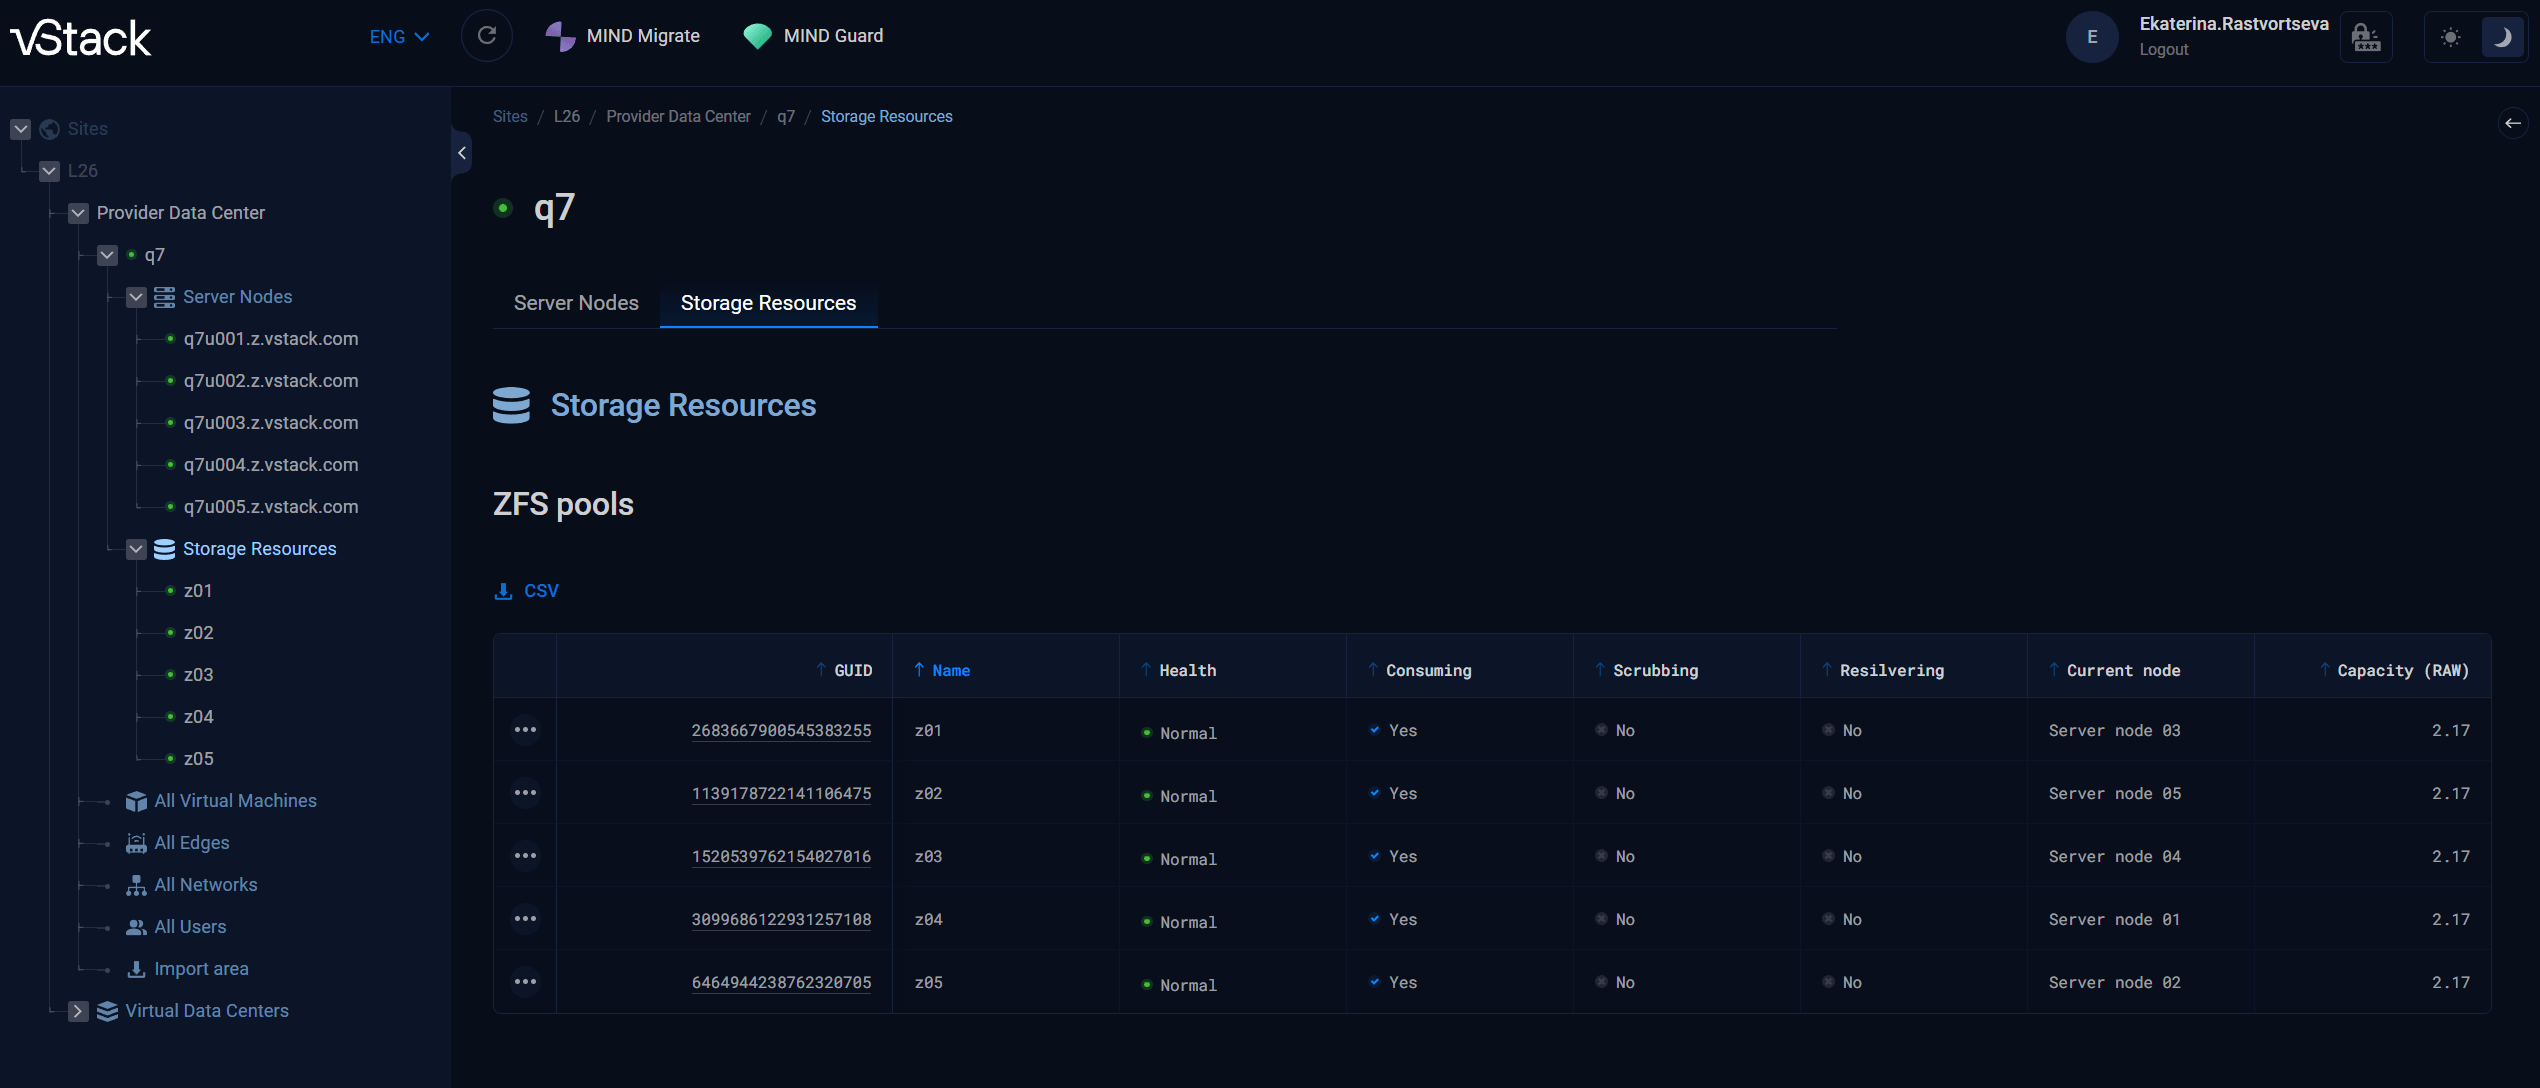Viewport: 2540px width, 1088px height.
Task: Click Provider Data Center in breadcrumb
Action: [x=678, y=117]
